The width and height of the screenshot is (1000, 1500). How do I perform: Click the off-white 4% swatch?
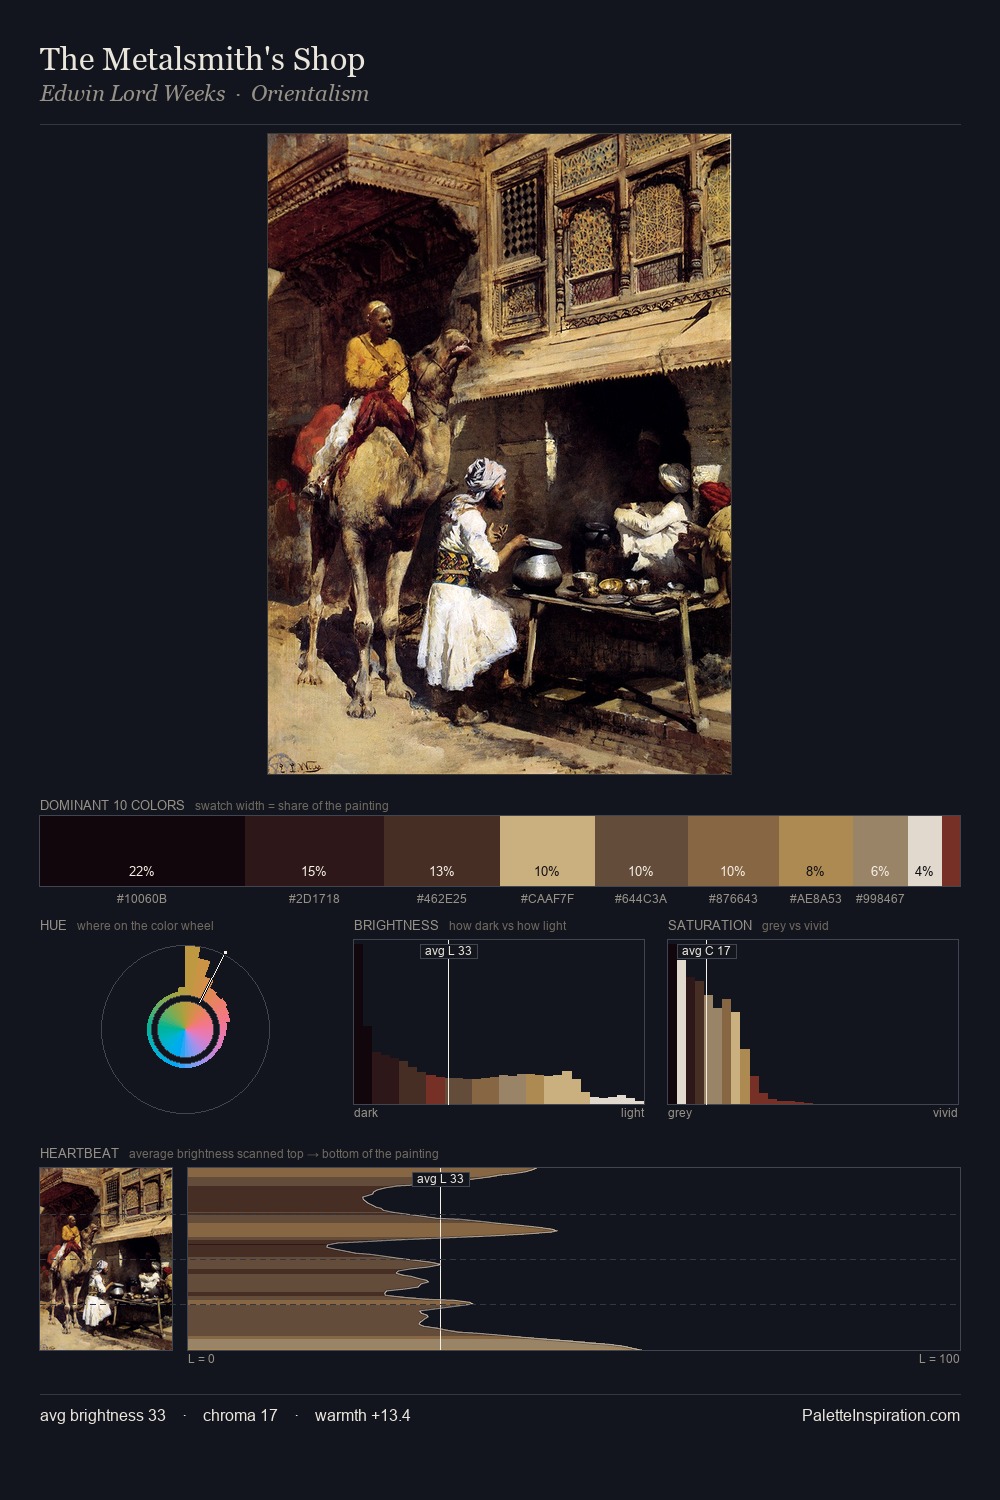point(925,851)
